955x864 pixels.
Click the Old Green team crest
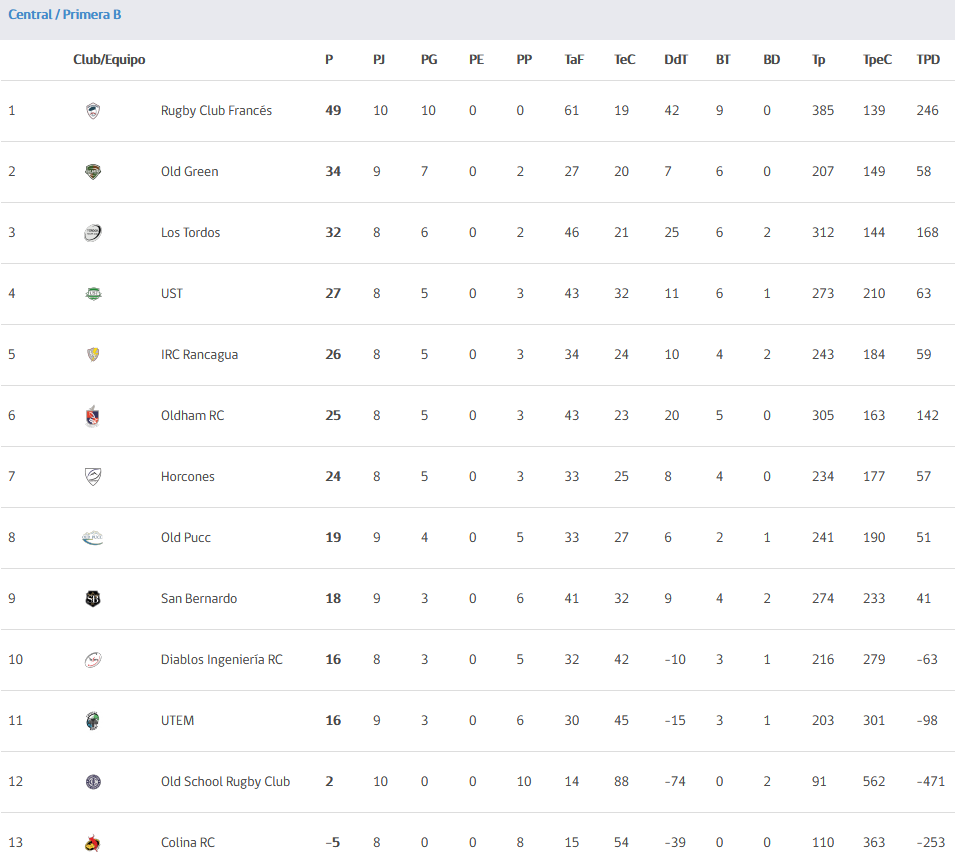point(93,172)
